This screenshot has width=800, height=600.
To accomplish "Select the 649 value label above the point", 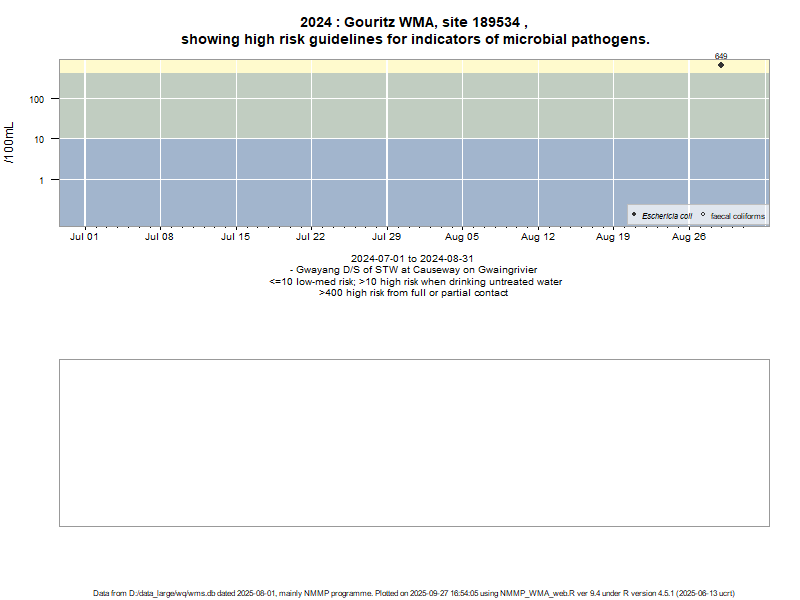I will click(x=721, y=56).
